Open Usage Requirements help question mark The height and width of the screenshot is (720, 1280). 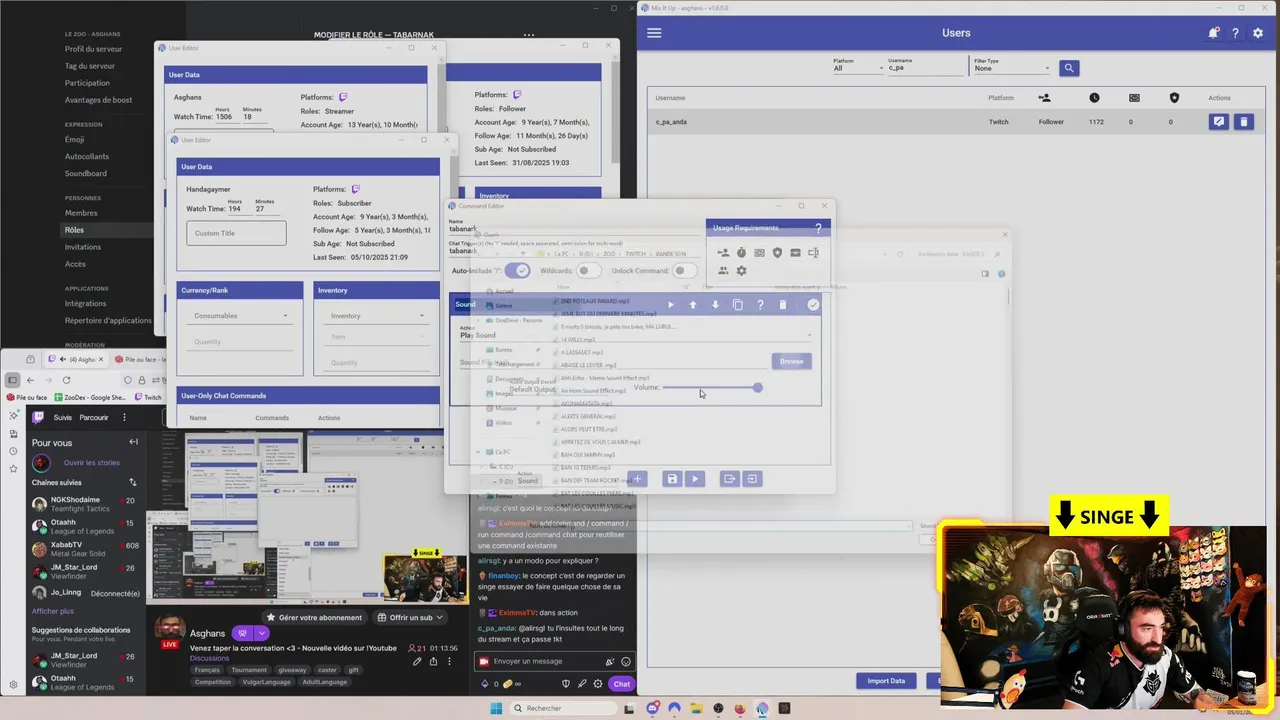point(818,229)
